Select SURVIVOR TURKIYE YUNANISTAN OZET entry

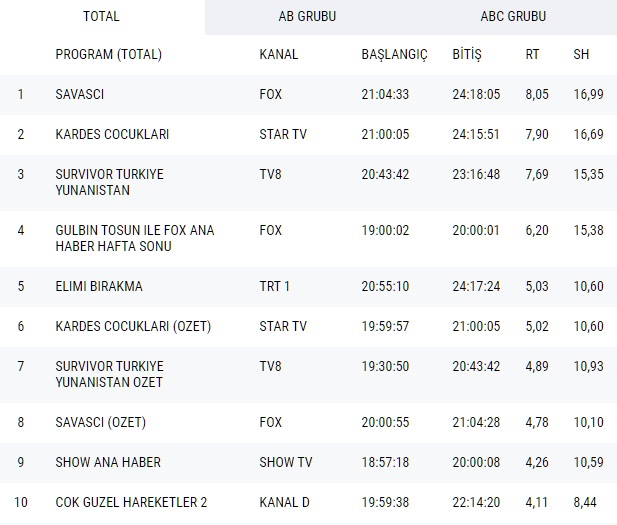(x=109, y=374)
